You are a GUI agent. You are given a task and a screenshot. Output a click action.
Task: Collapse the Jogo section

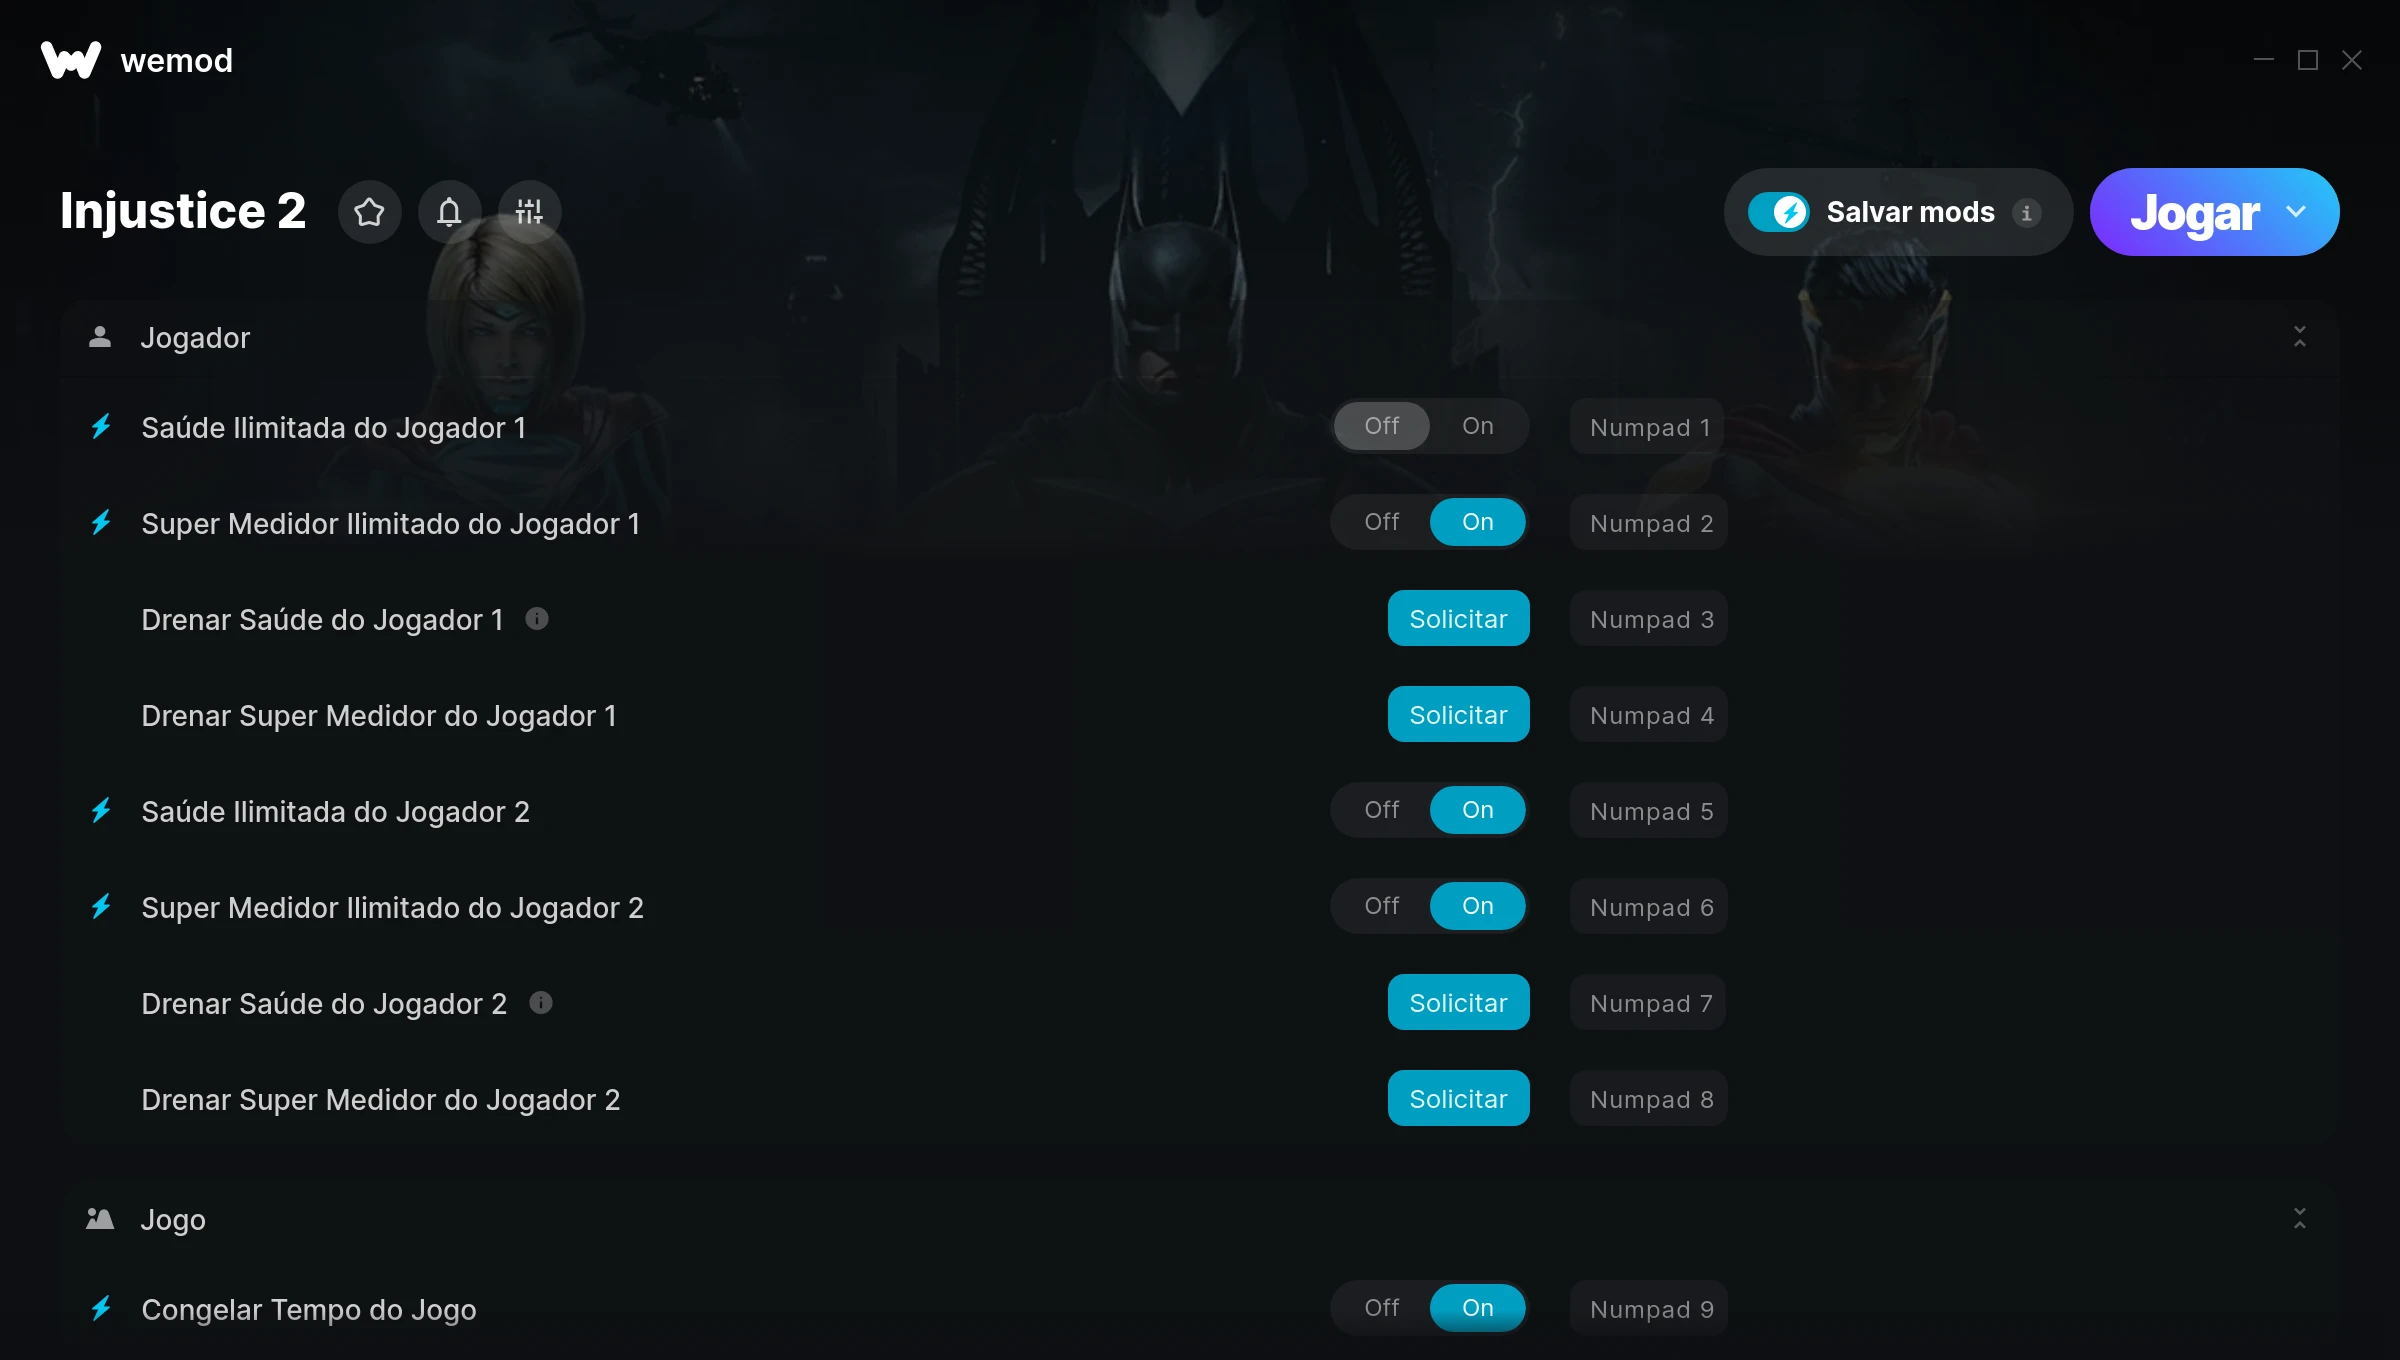(x=2300, y=1218)
